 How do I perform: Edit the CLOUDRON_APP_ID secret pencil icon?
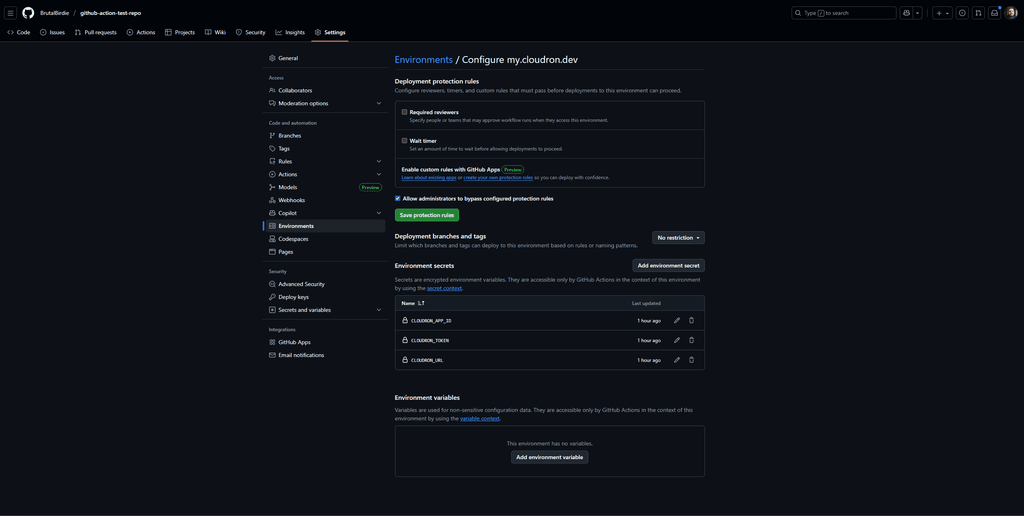pos(677,321)
